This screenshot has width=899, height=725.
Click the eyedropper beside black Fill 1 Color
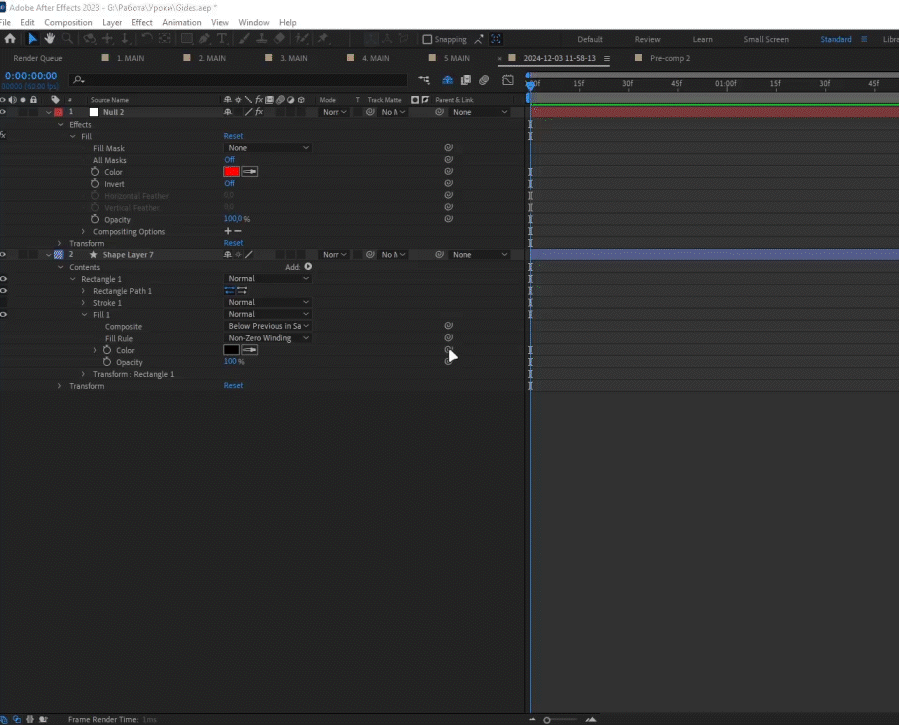coord(249,350)
